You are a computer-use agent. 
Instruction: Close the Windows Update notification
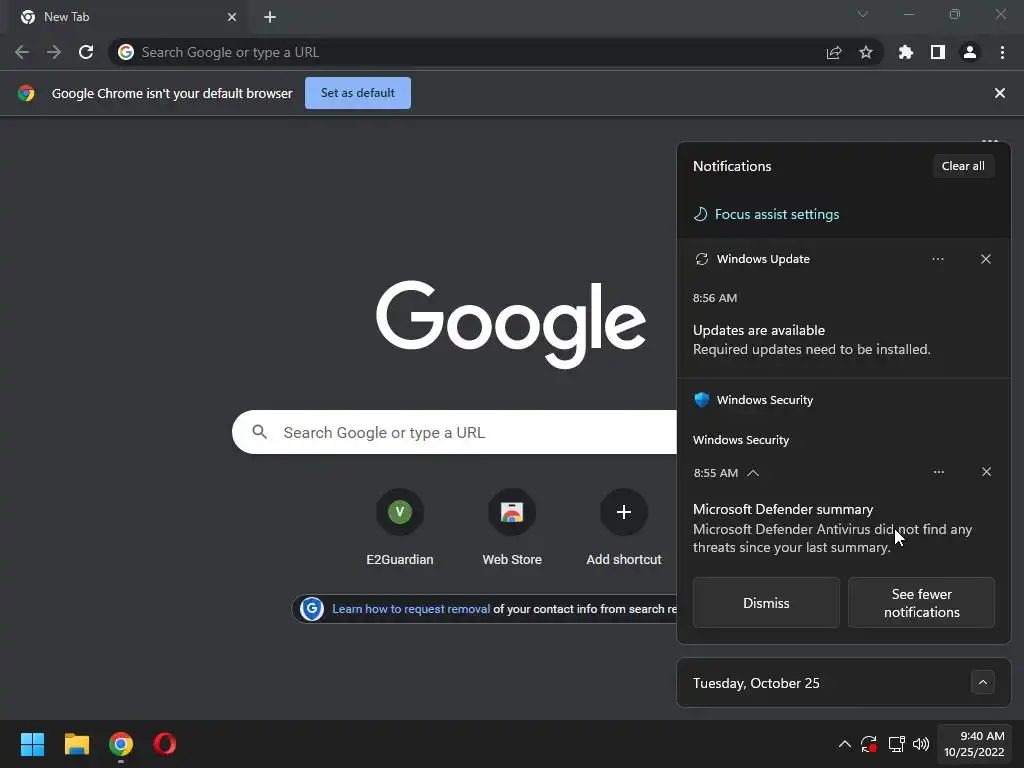pyautogui.click(x=986, y=259)
